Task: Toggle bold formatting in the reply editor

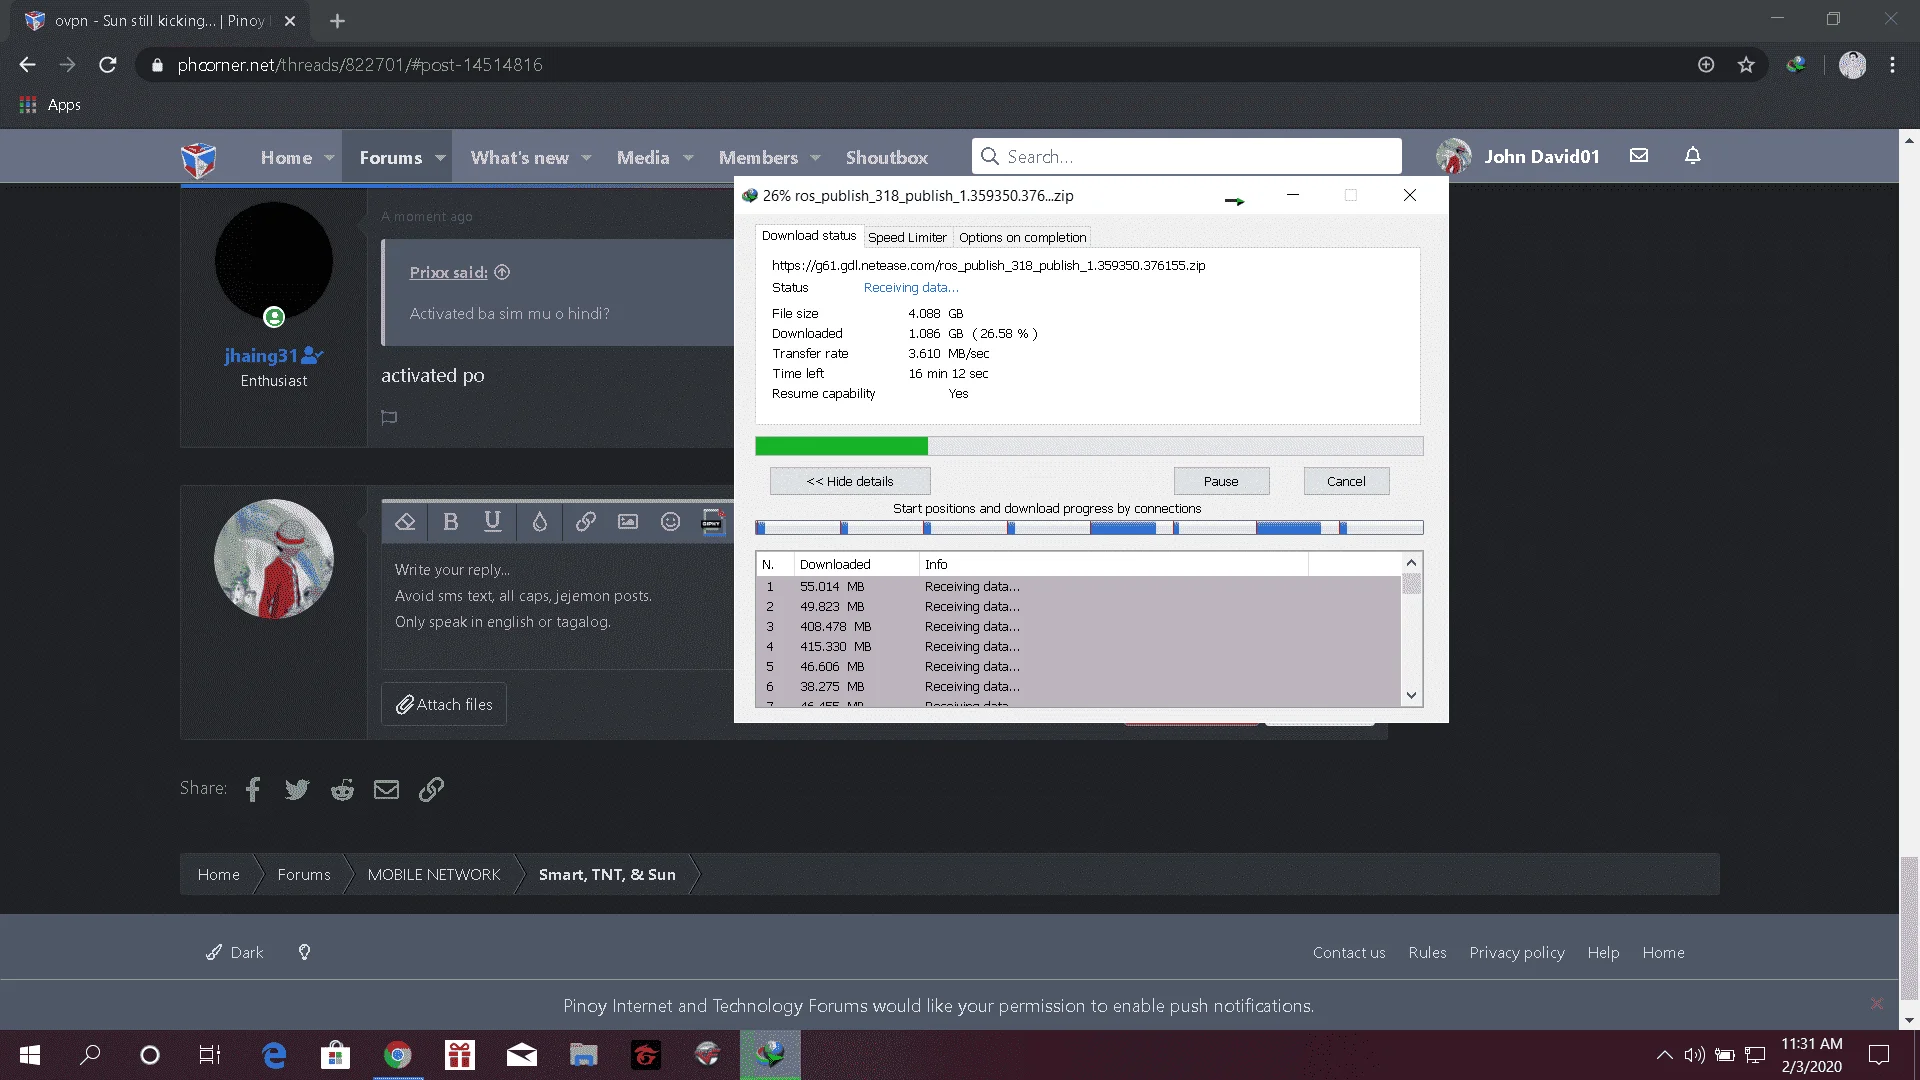Action: point(450,521)
